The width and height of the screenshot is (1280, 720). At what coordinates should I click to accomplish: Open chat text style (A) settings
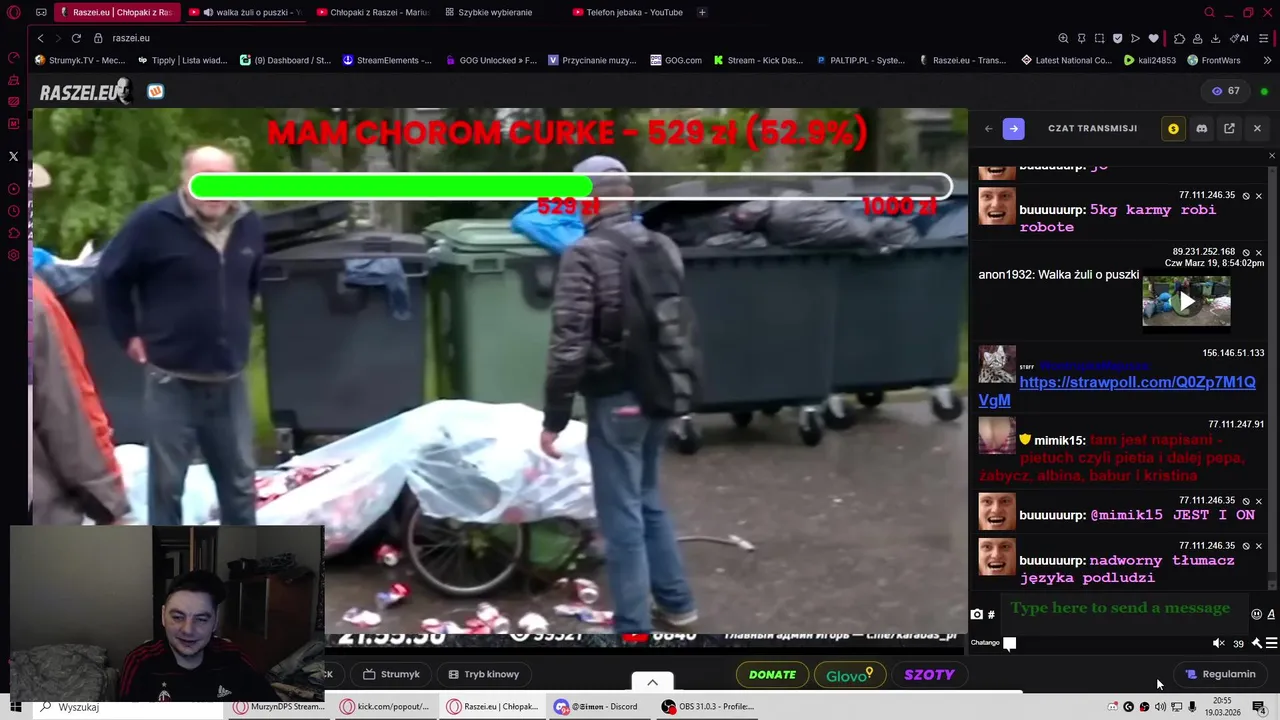click(x=1271, y=614)
